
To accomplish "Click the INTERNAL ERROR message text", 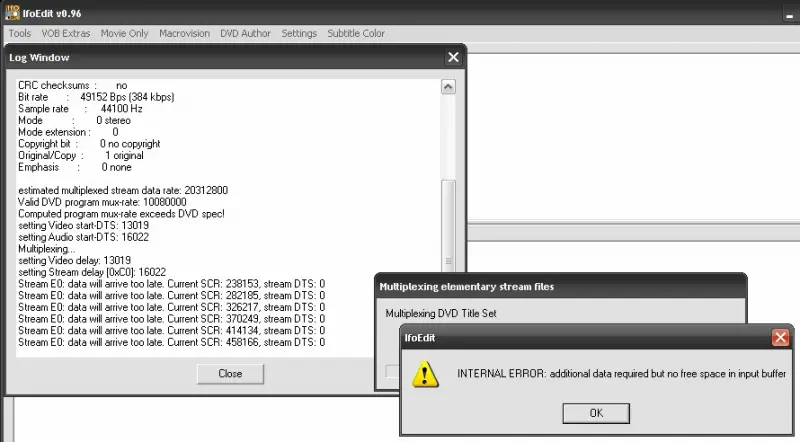I will click(621, 374).
